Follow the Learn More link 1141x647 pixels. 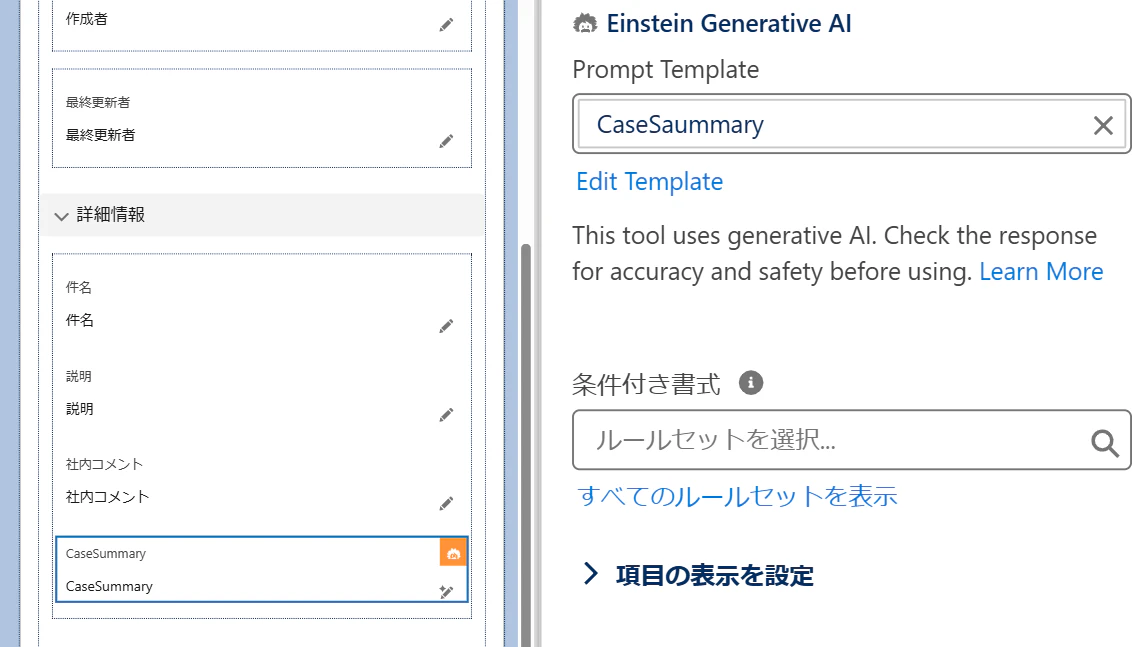pyautogui.click(x=1041, y=271)
